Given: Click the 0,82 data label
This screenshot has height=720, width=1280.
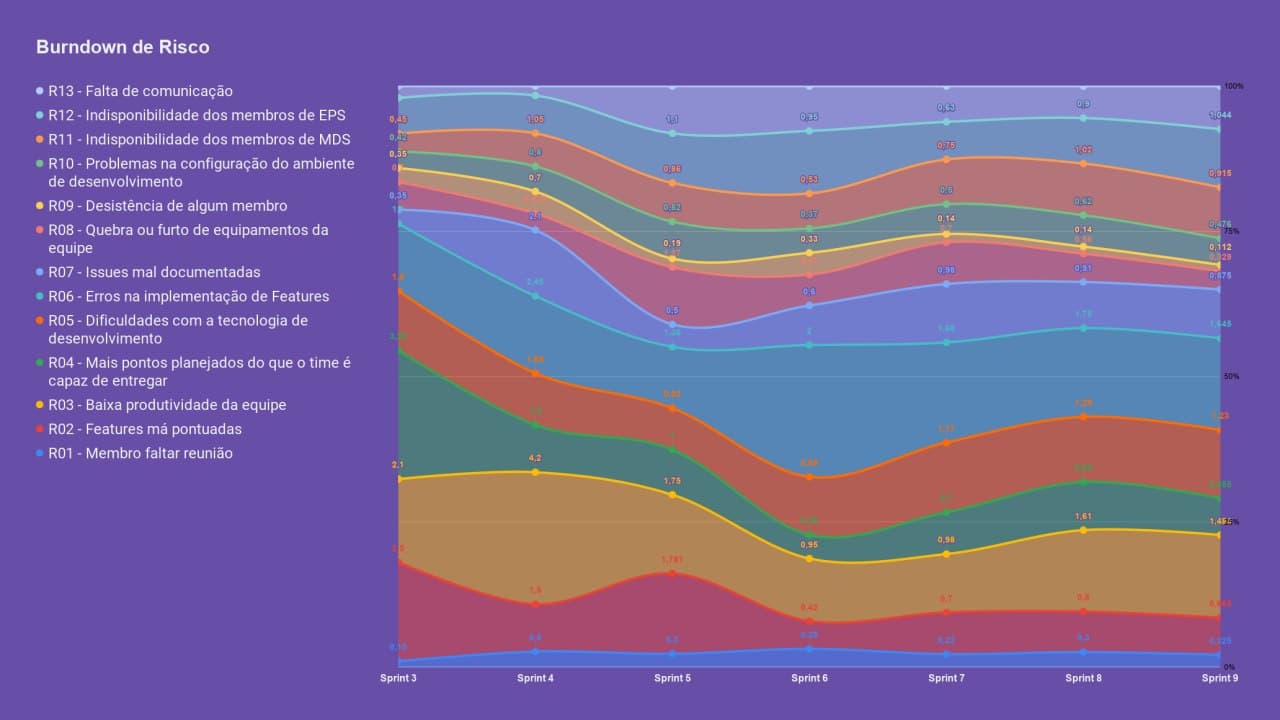Looking at the screenshot, I should pos(672,208).
